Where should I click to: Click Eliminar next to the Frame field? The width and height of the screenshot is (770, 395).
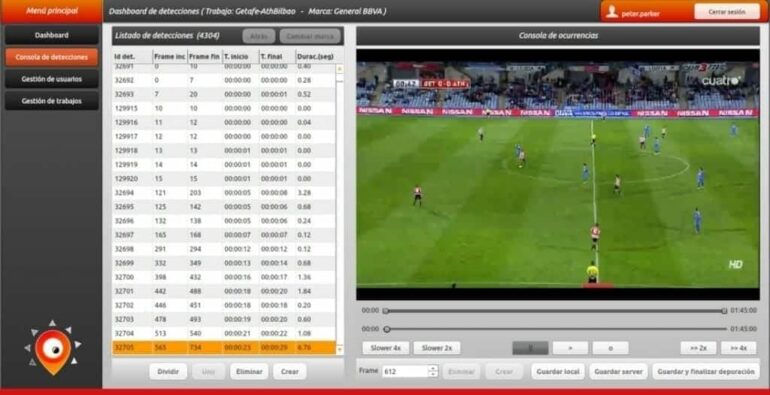pos(462,371)
